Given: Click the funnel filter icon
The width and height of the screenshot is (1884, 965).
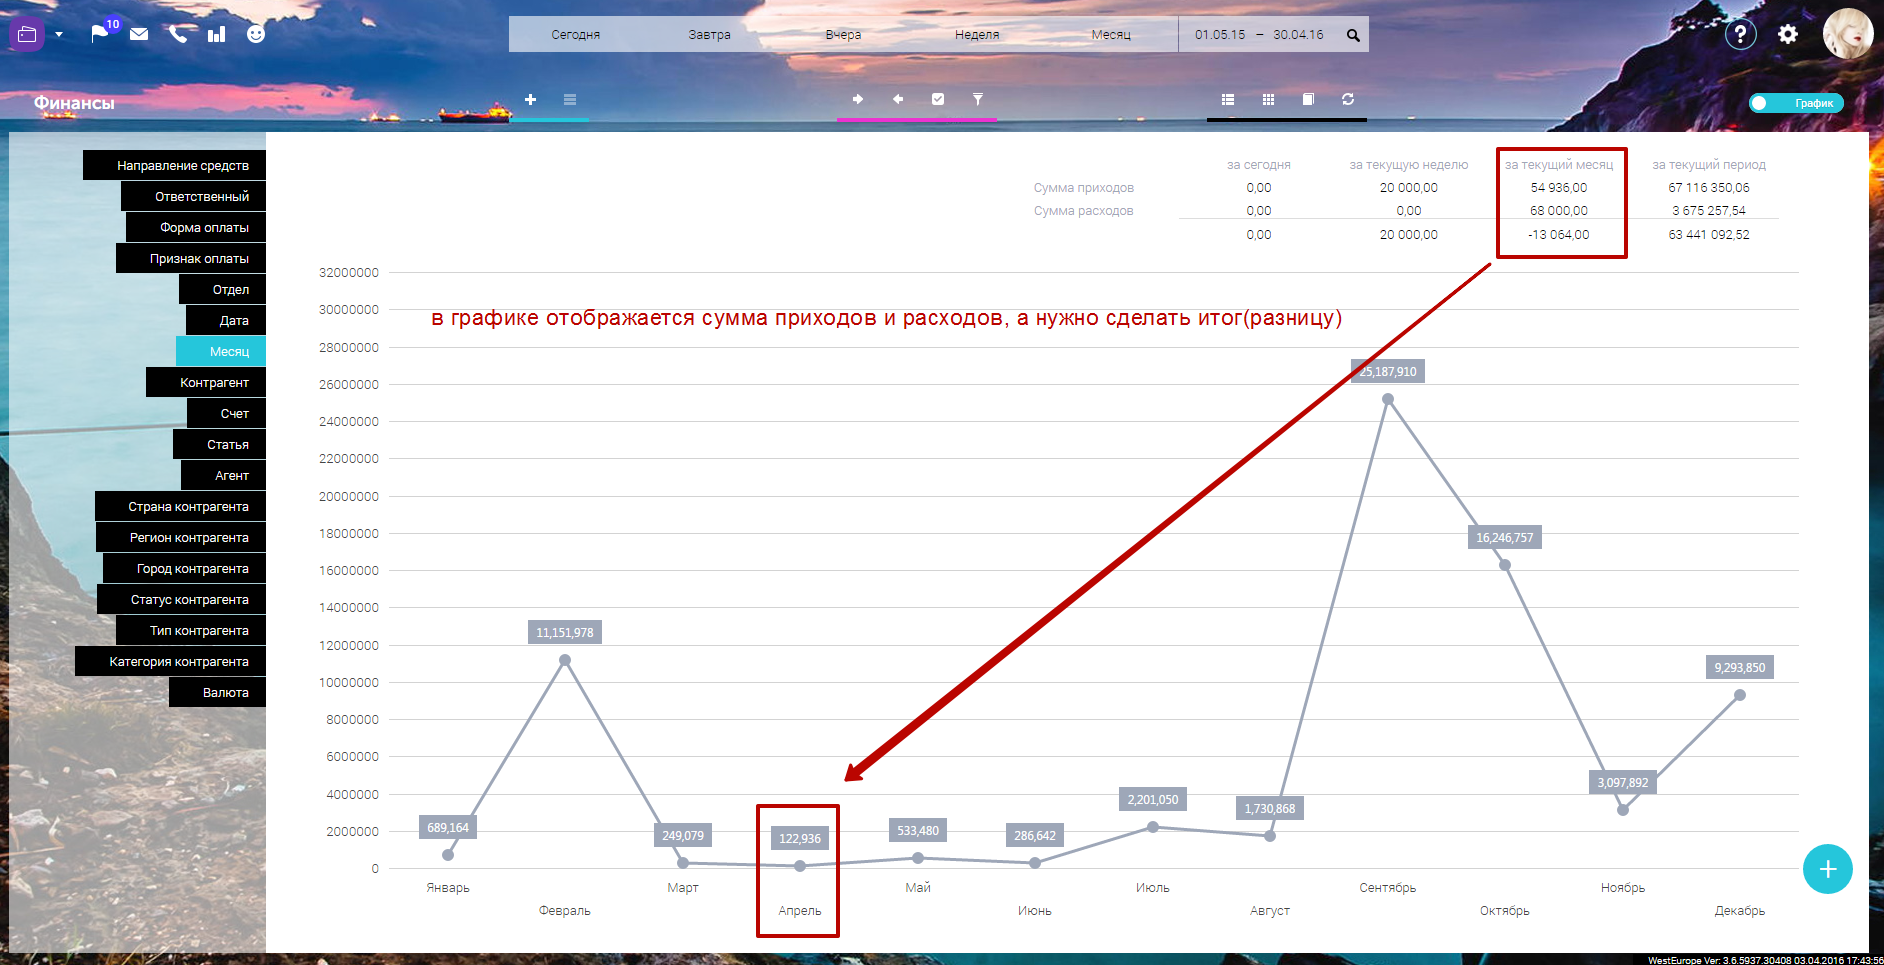Looking at the screenshot, I should (978, 99).
